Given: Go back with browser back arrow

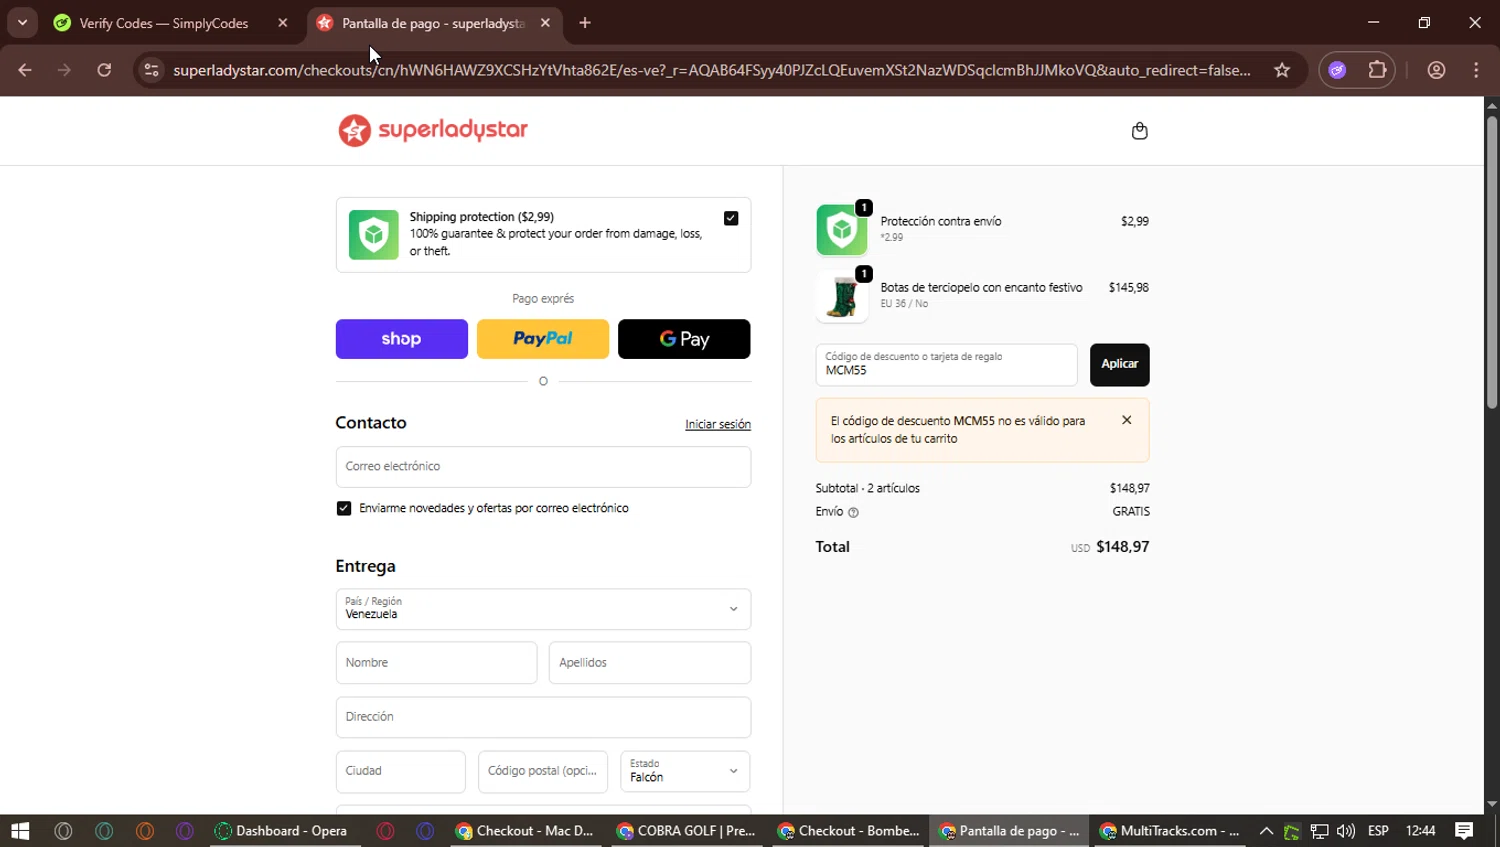Looking at the screenshot, I should point(25,70).
